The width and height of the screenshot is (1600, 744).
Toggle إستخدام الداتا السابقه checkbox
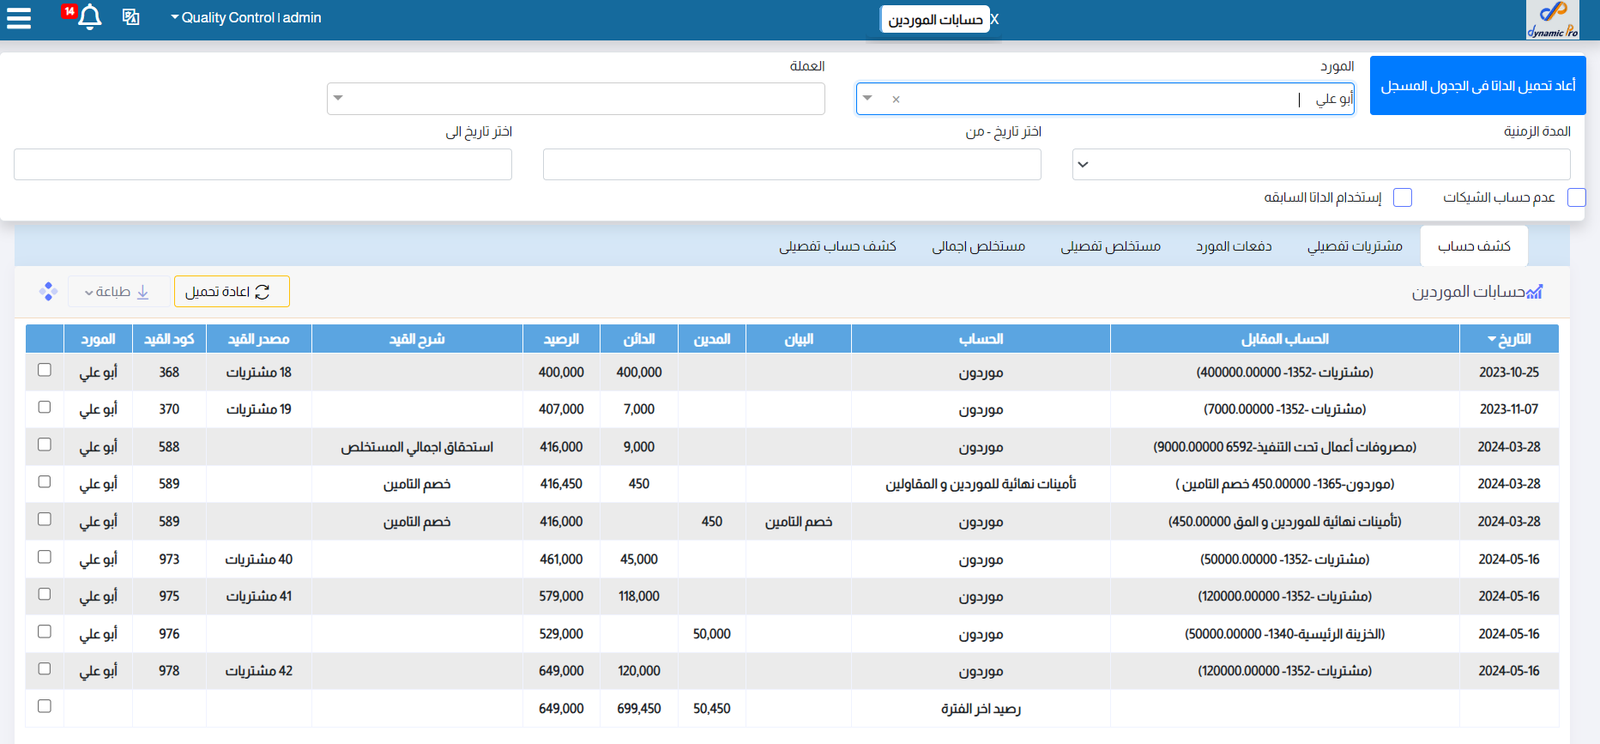pos(1402,198)
